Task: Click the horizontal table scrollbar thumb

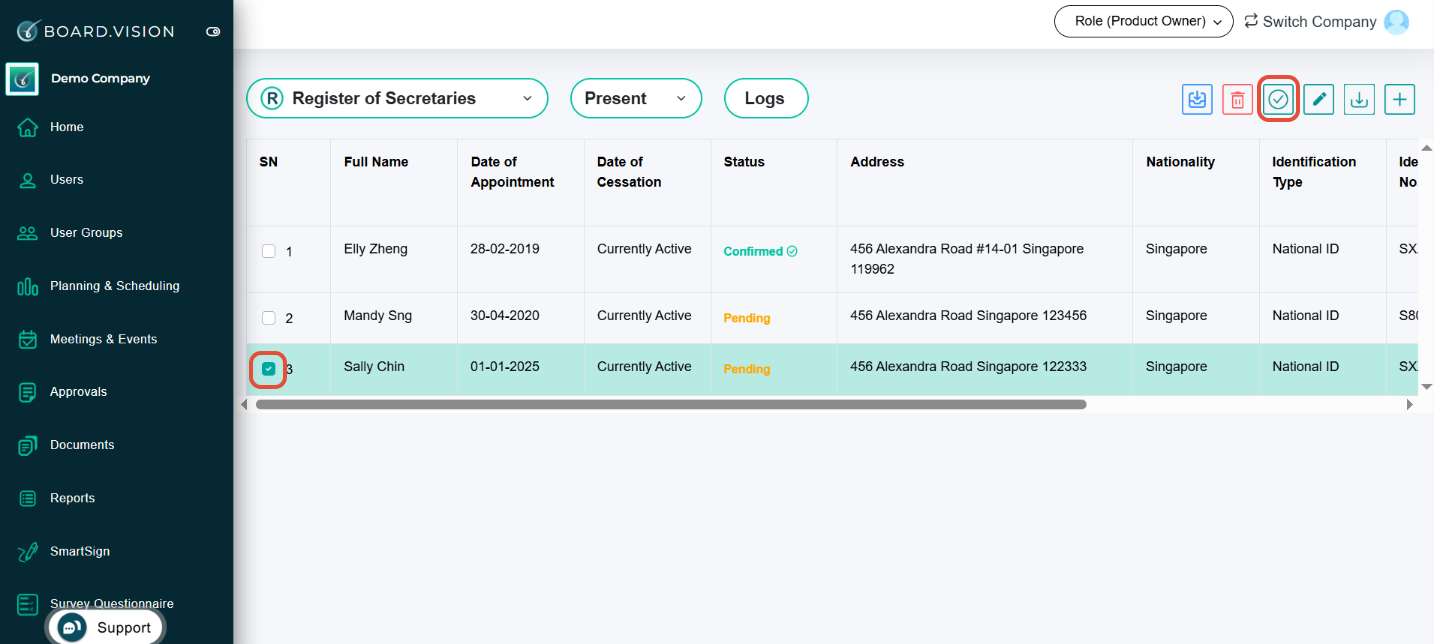Action: 671,405
